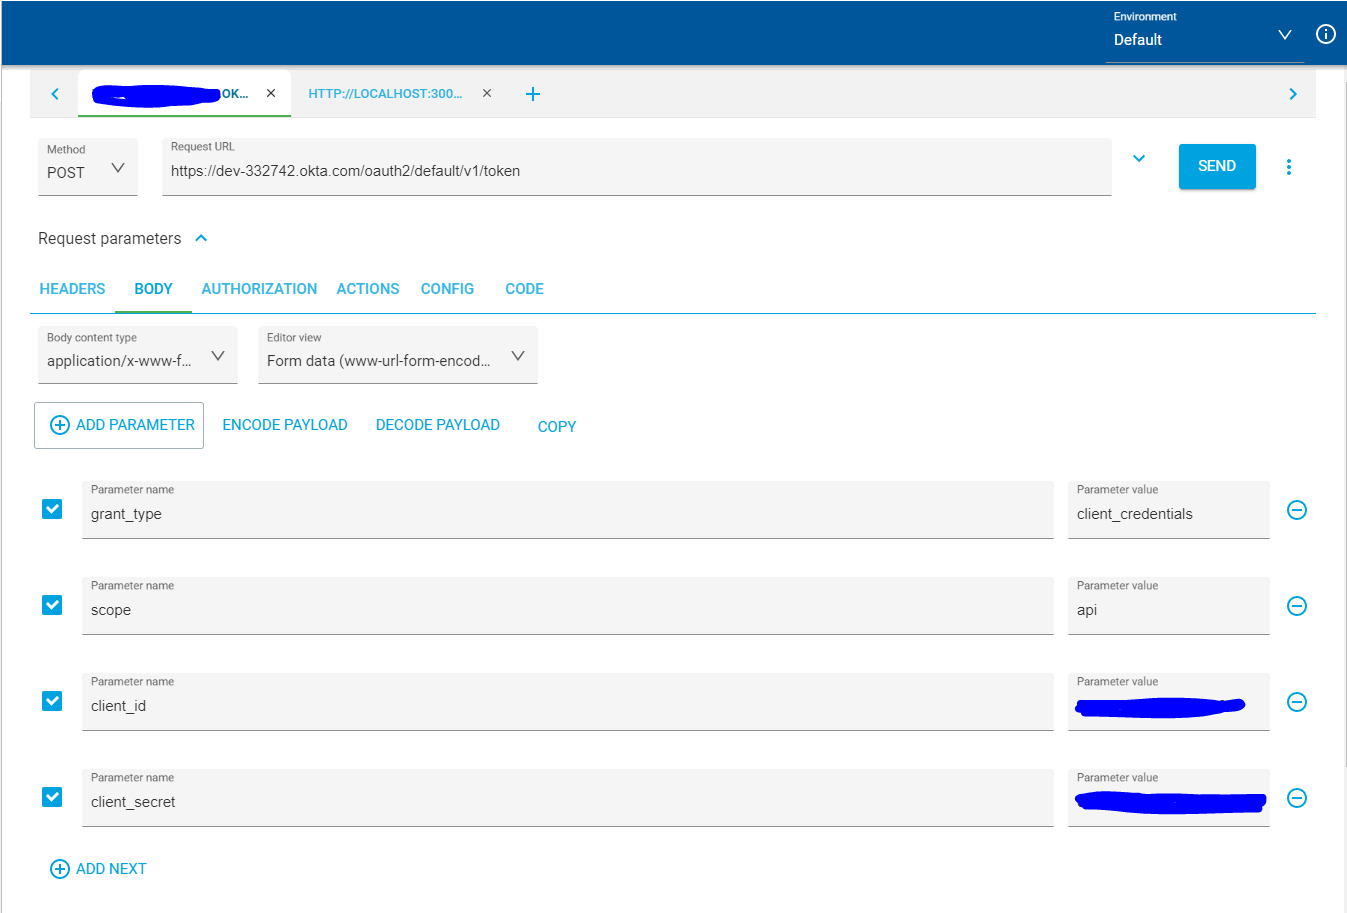Click the info icon in top bar
The image size is (1347, 913).
point(1325,35)
